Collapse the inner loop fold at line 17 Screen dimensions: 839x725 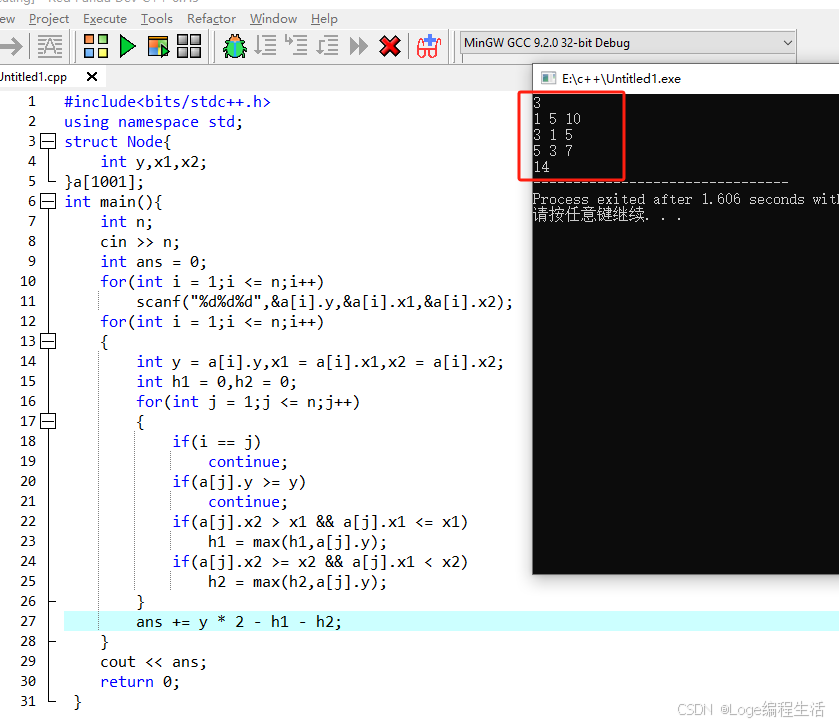coord(48,422)
